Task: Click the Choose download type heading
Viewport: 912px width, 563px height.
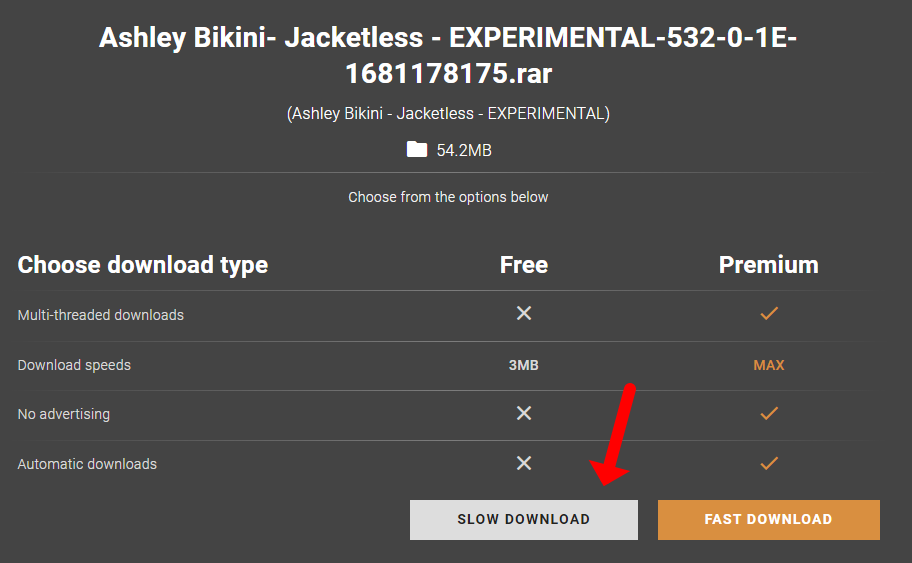Action: [x=143, y=265]
